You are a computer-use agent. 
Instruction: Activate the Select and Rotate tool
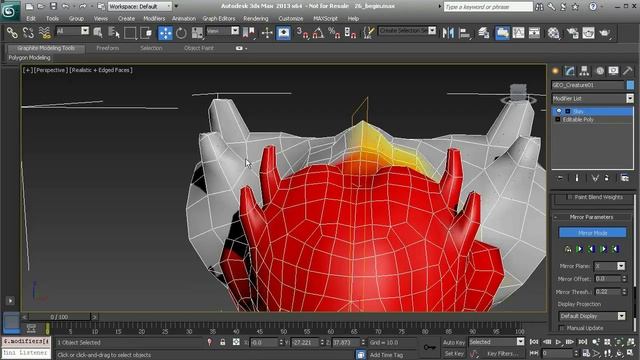[181, 33]
